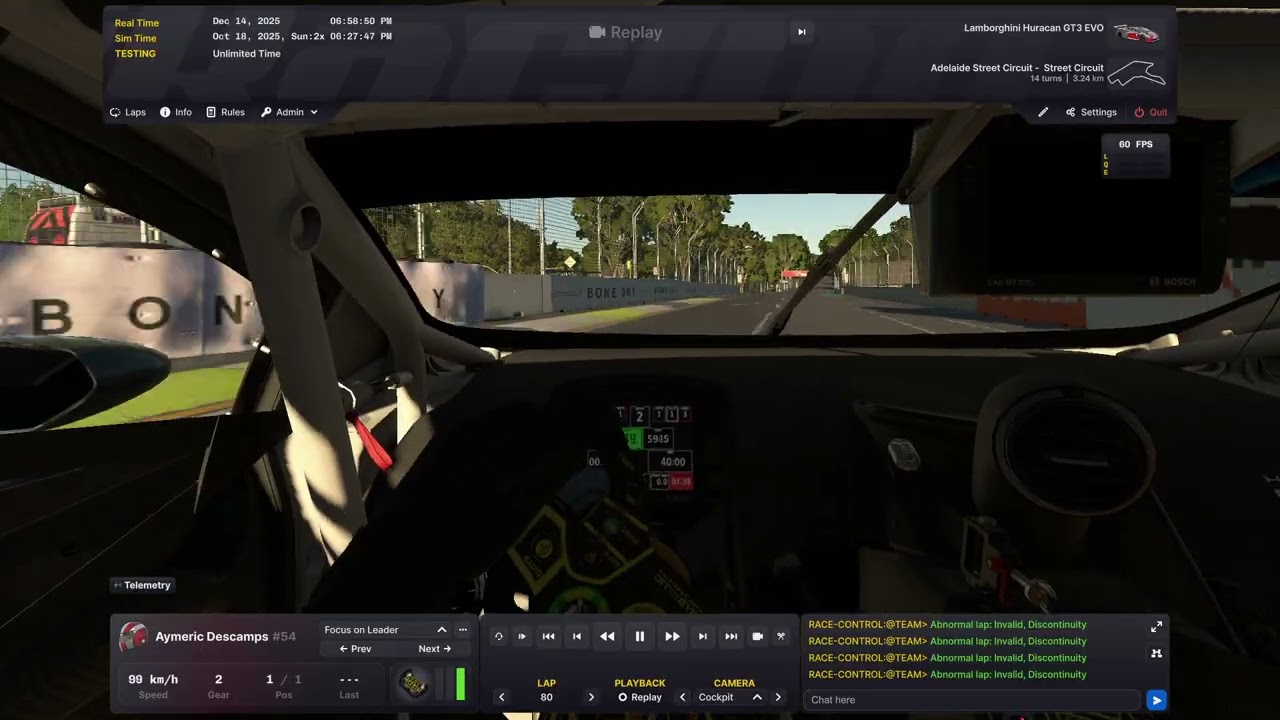
Task: Click the Chat here input field
Action: click(971, 700)
